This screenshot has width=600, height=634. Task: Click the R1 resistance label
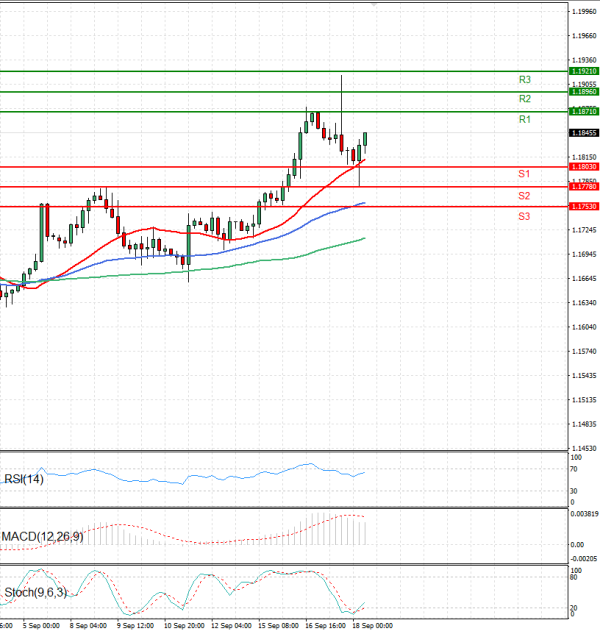[524, 119]
